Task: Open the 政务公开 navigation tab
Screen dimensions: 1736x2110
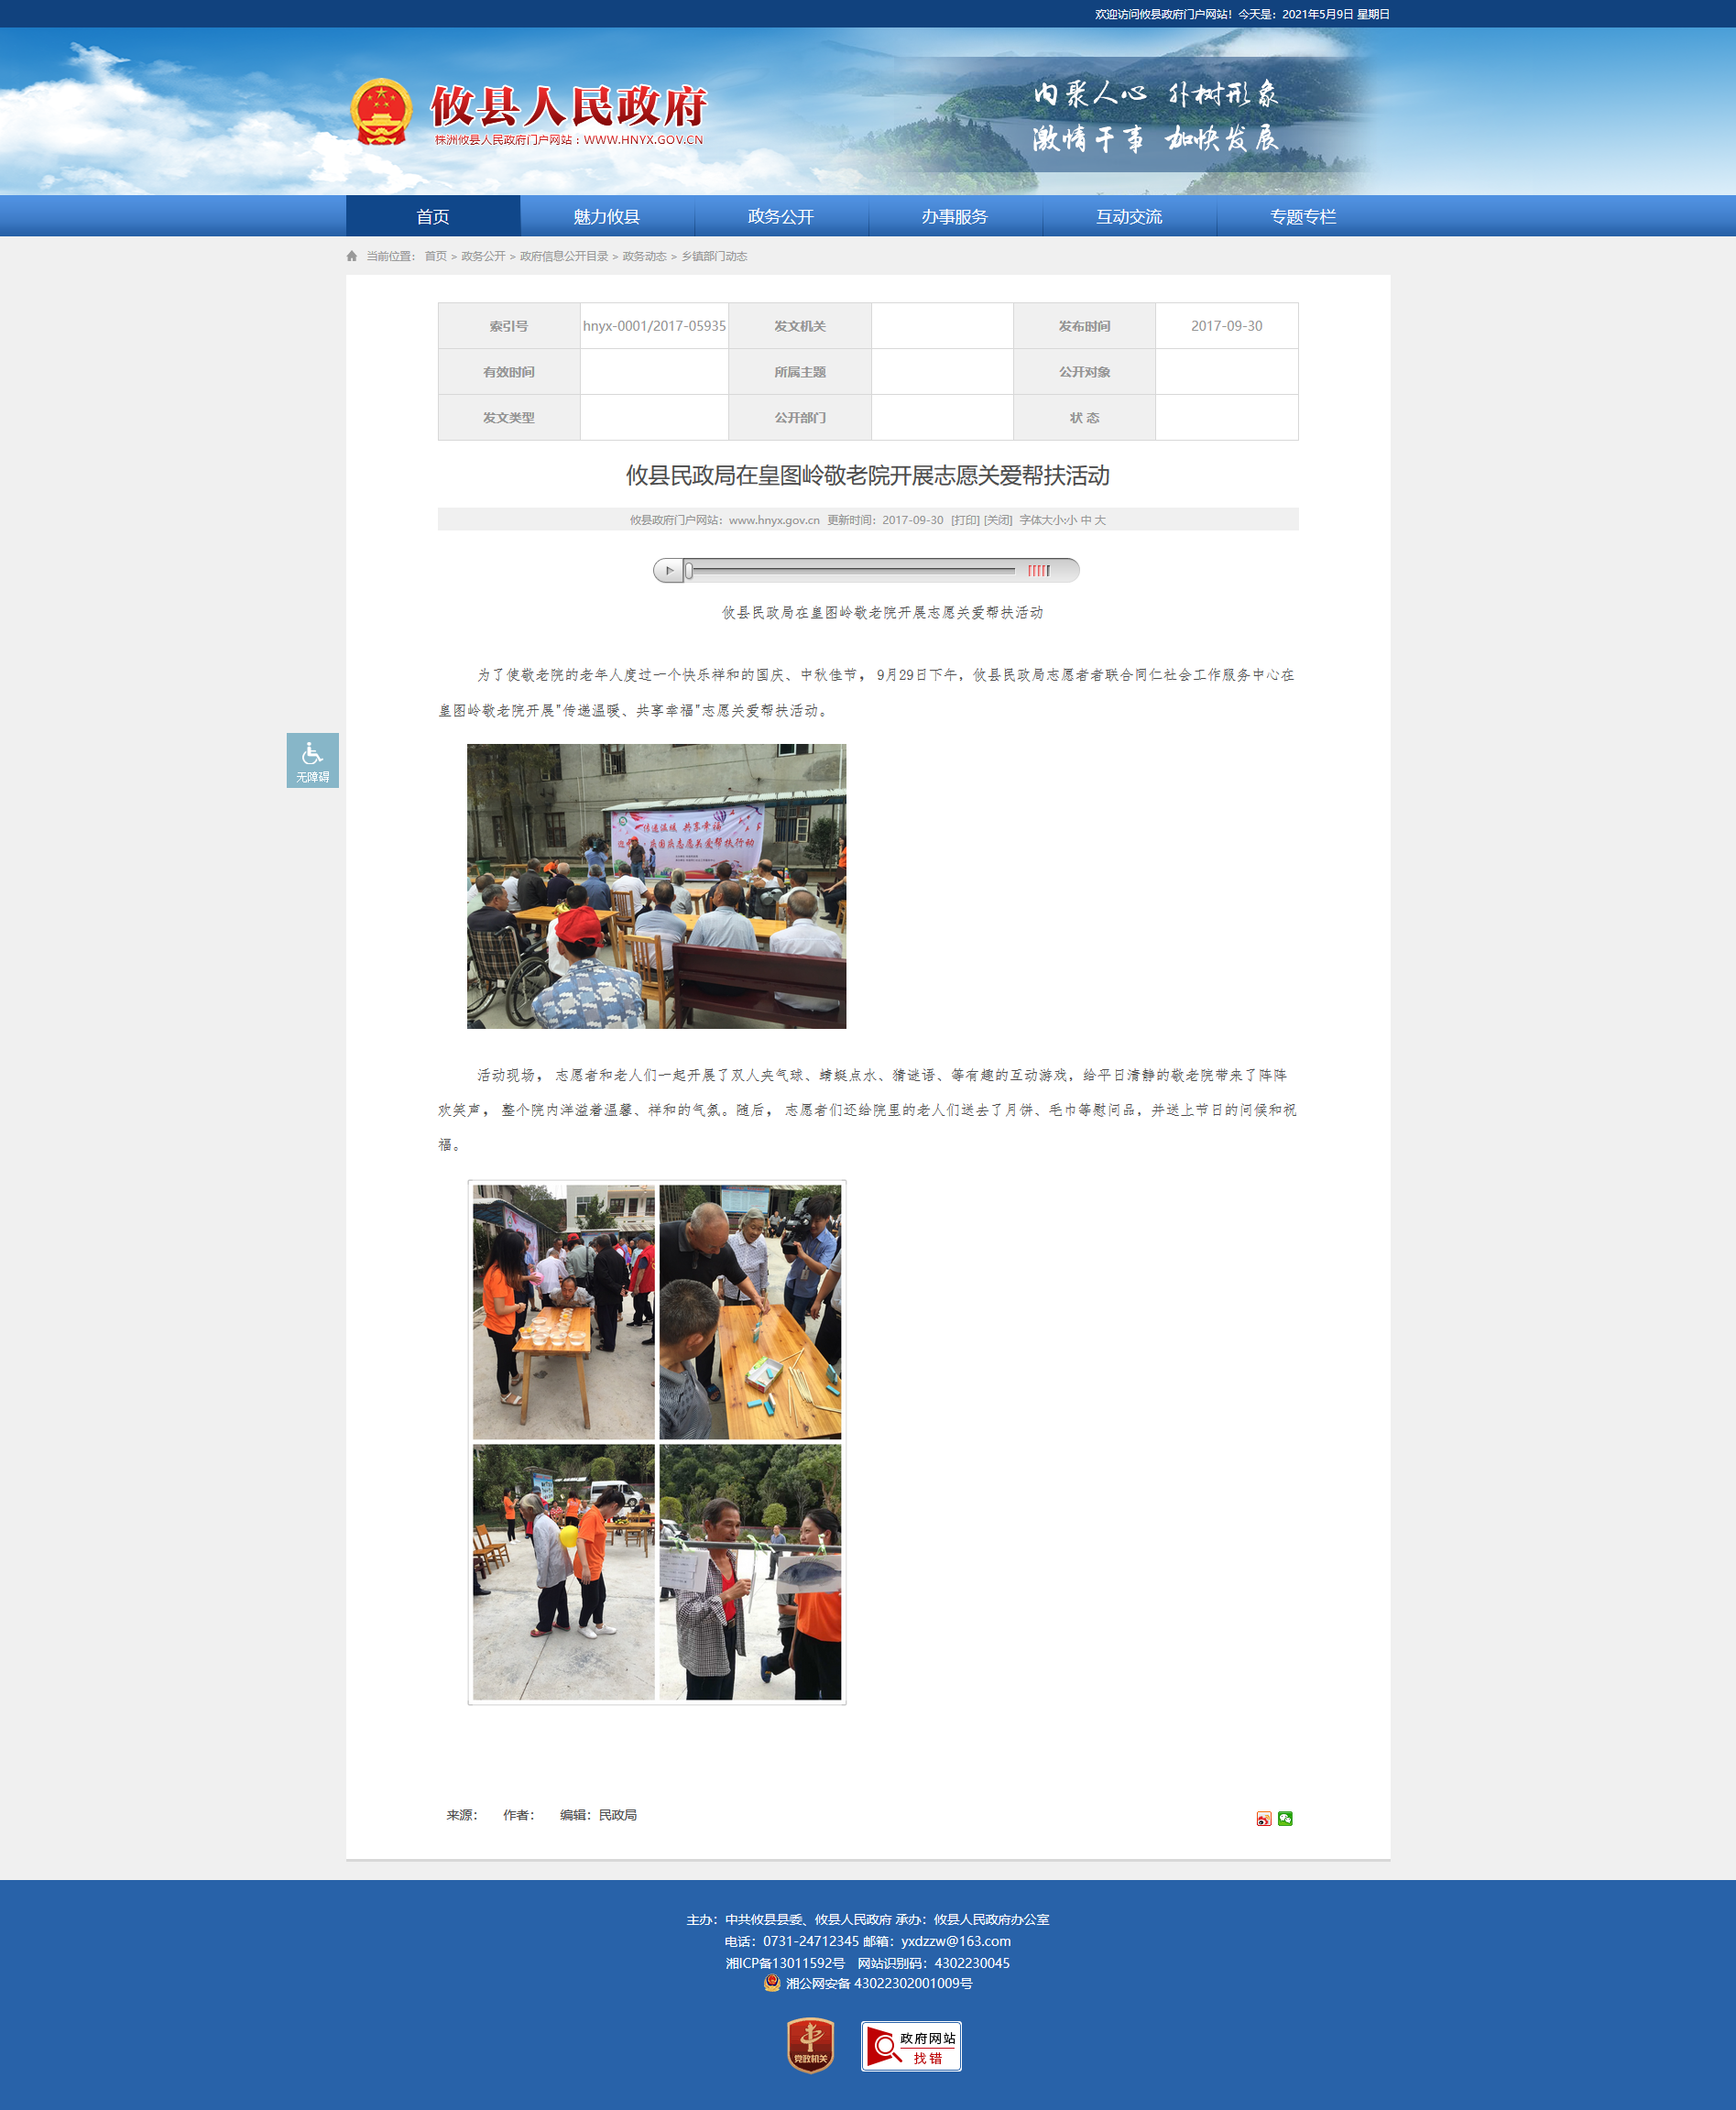Action: (x=781, y=217)
